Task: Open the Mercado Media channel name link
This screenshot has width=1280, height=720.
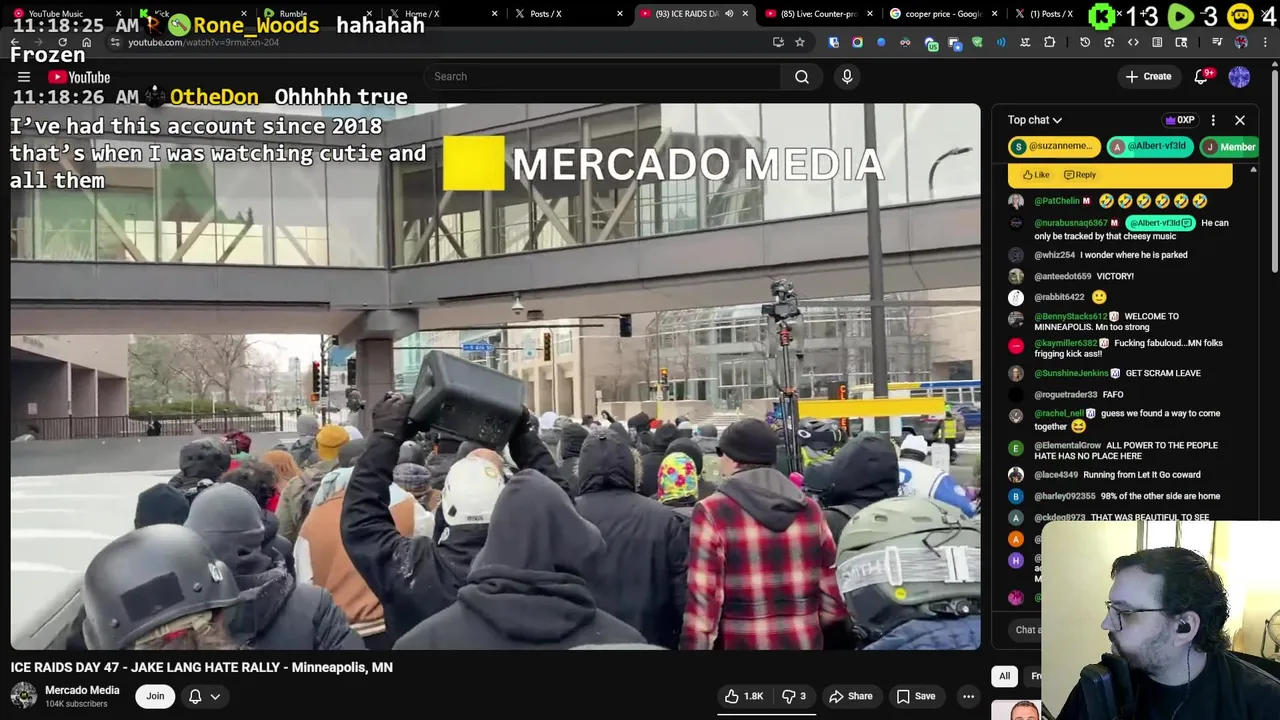Action: pos(82,690)
